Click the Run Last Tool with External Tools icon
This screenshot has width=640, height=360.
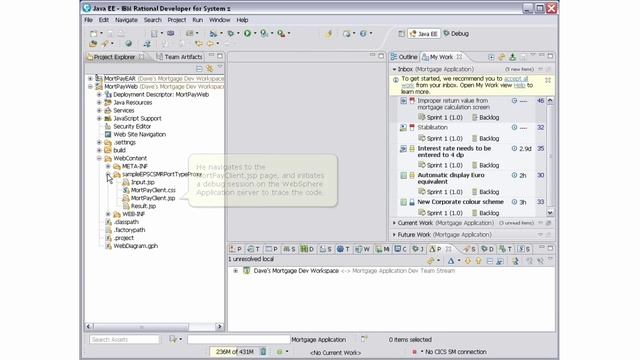tap(281, 33)
